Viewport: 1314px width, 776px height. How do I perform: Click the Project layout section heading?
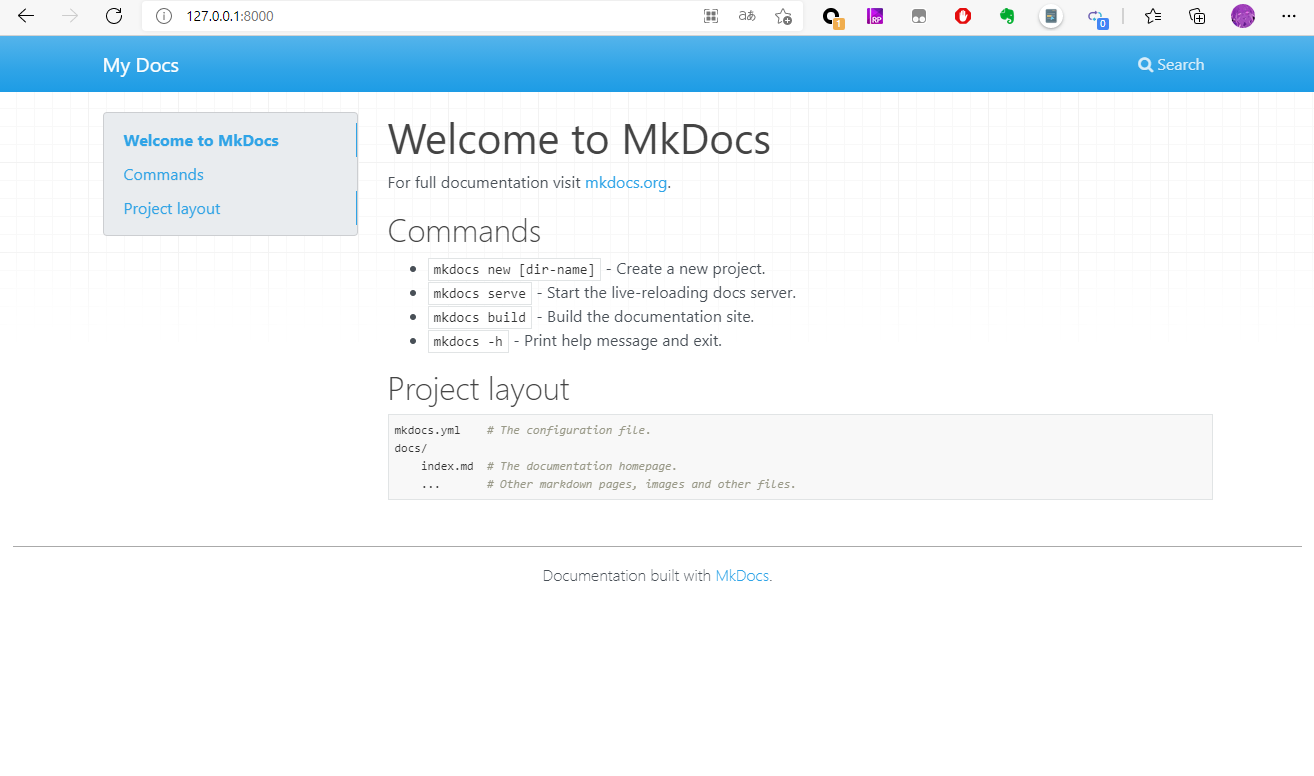(478, 389)
